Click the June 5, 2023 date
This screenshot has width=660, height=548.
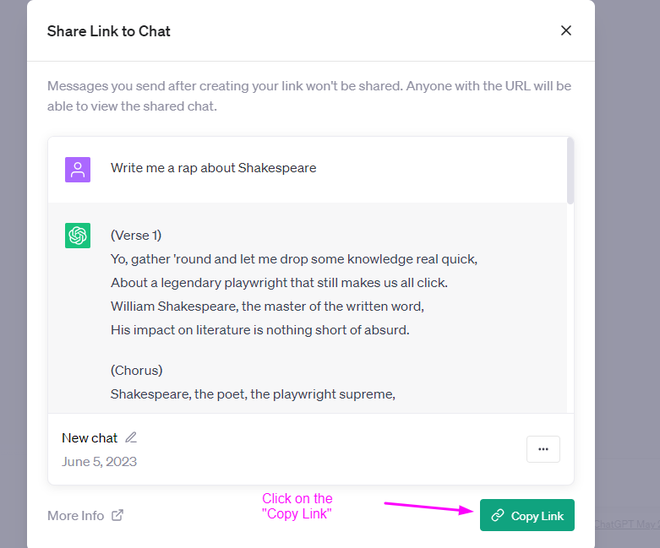99,462
